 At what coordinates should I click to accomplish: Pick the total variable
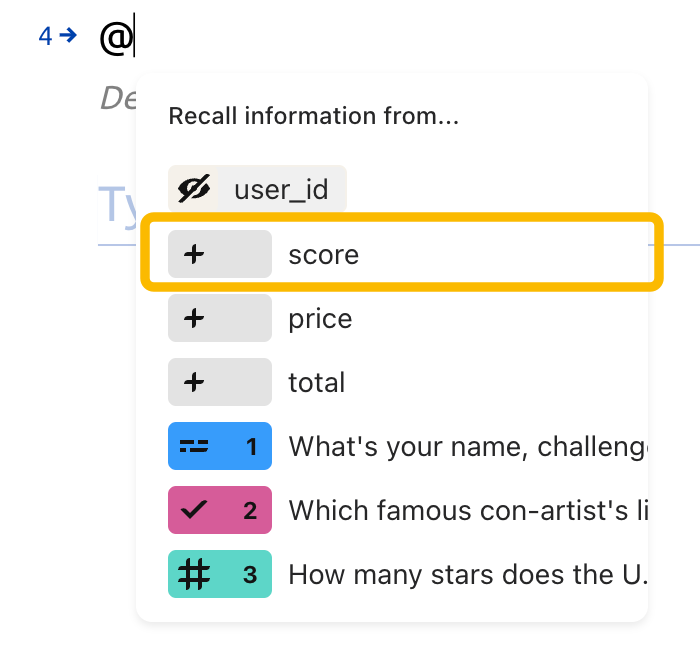(392, 382)
